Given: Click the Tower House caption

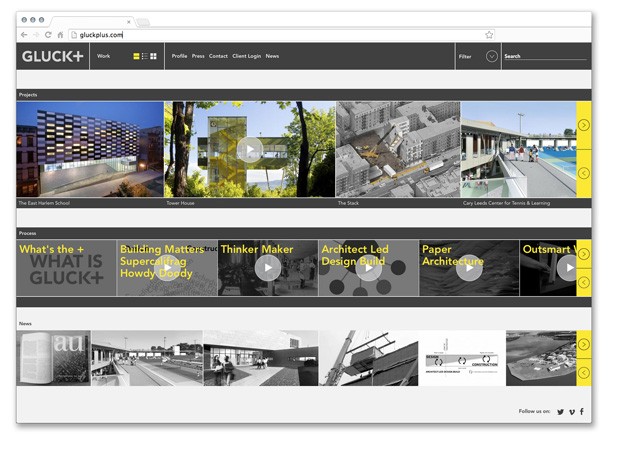Looking at the screenshot, I should 180,203.
